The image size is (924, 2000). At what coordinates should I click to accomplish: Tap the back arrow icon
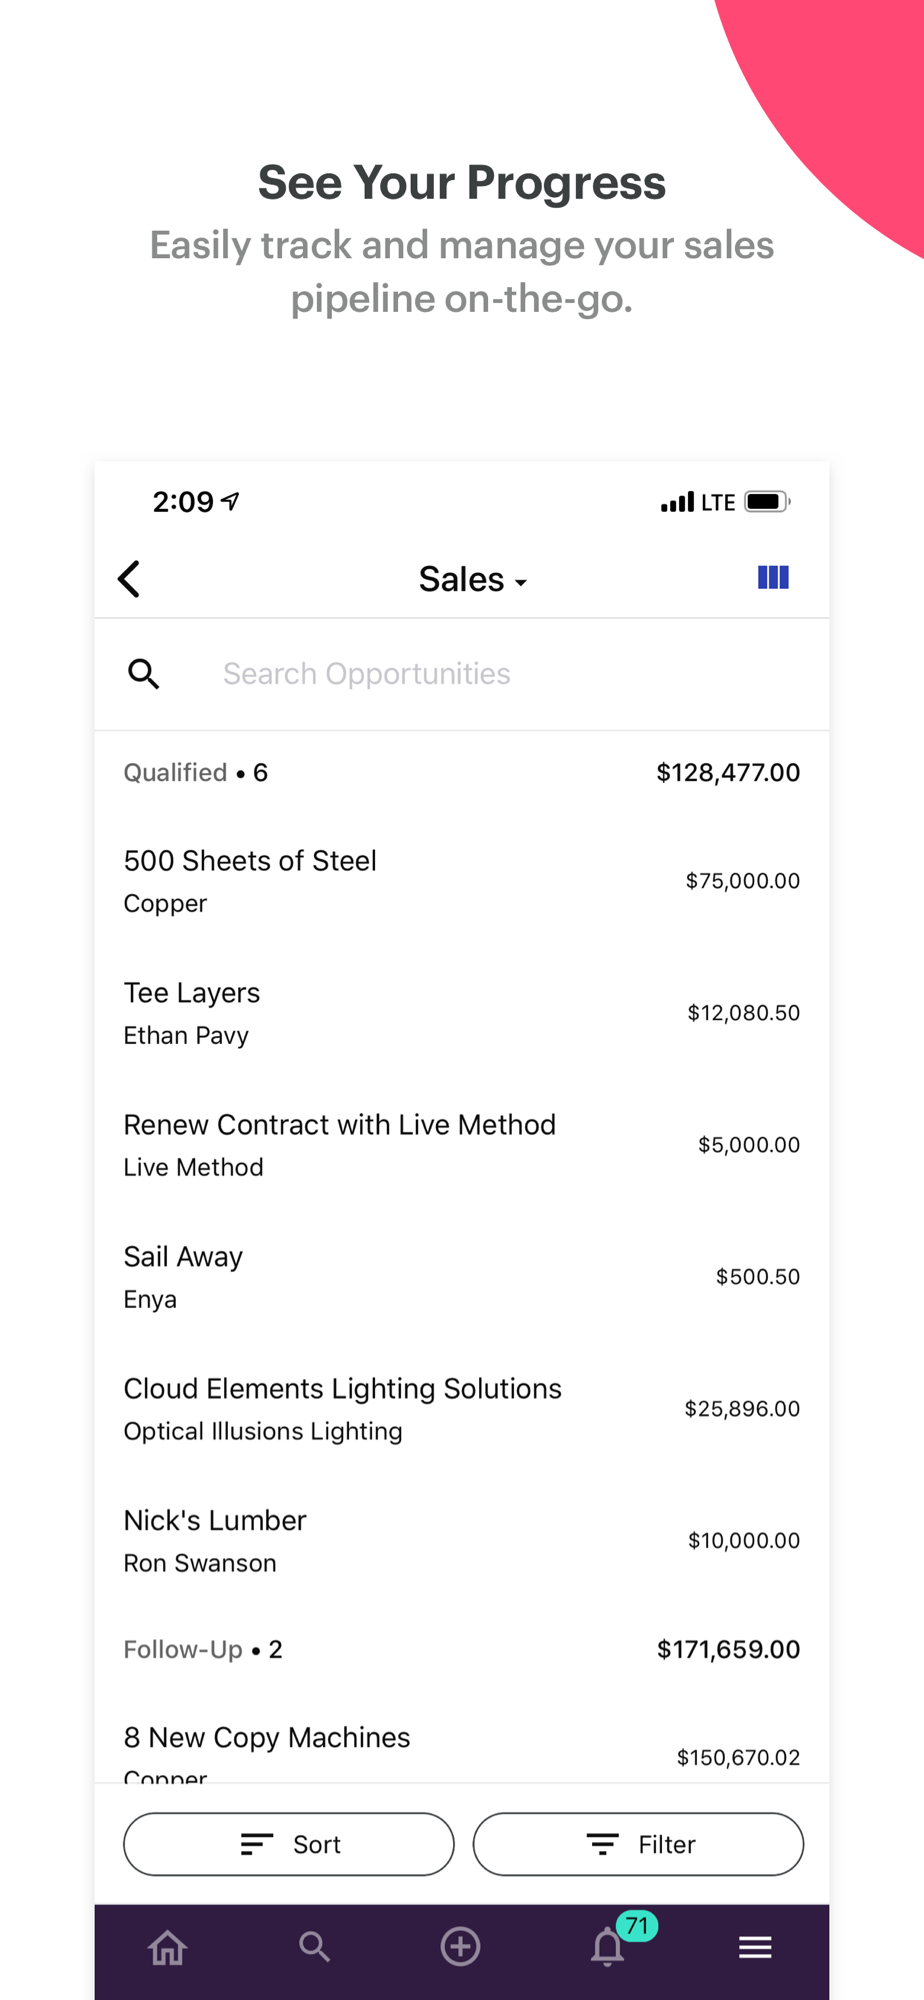tap(130, 579)
